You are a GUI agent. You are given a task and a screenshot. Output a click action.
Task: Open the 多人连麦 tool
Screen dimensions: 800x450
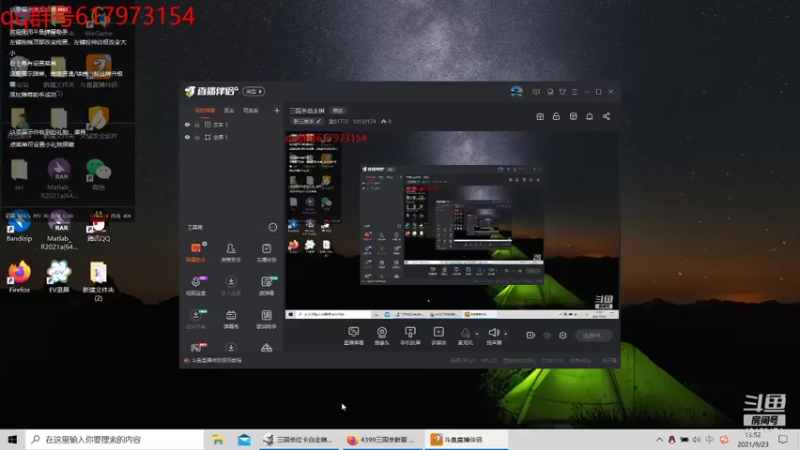pos(231,286)
